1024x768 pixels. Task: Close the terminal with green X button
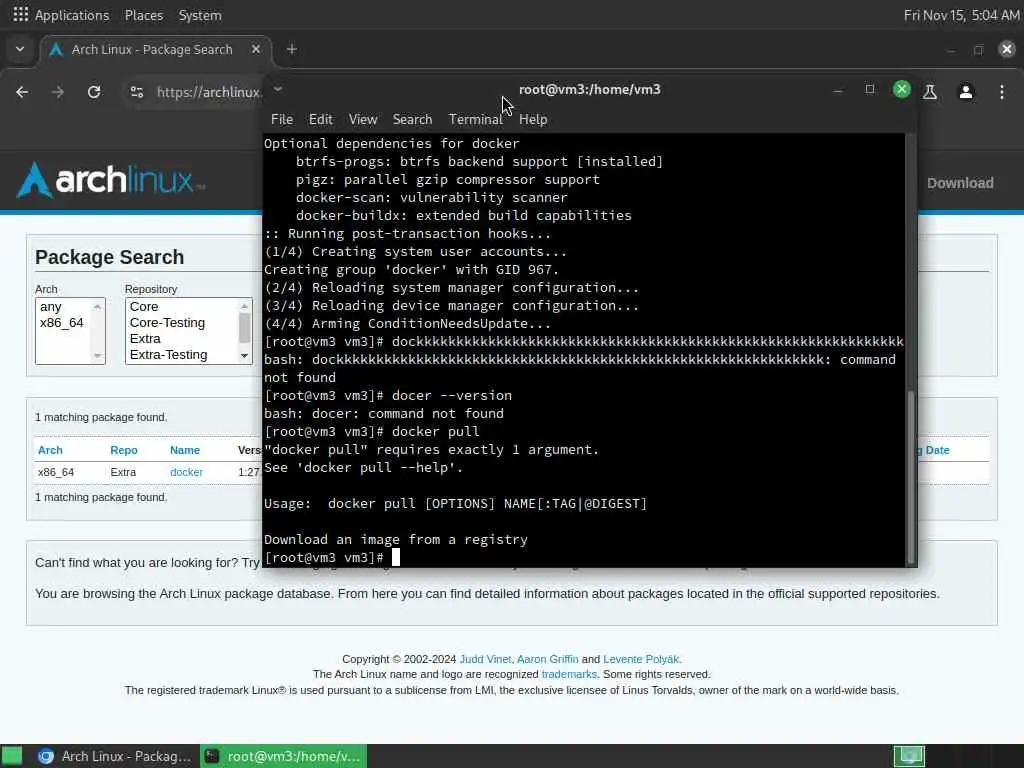click(x=902, y=89)
